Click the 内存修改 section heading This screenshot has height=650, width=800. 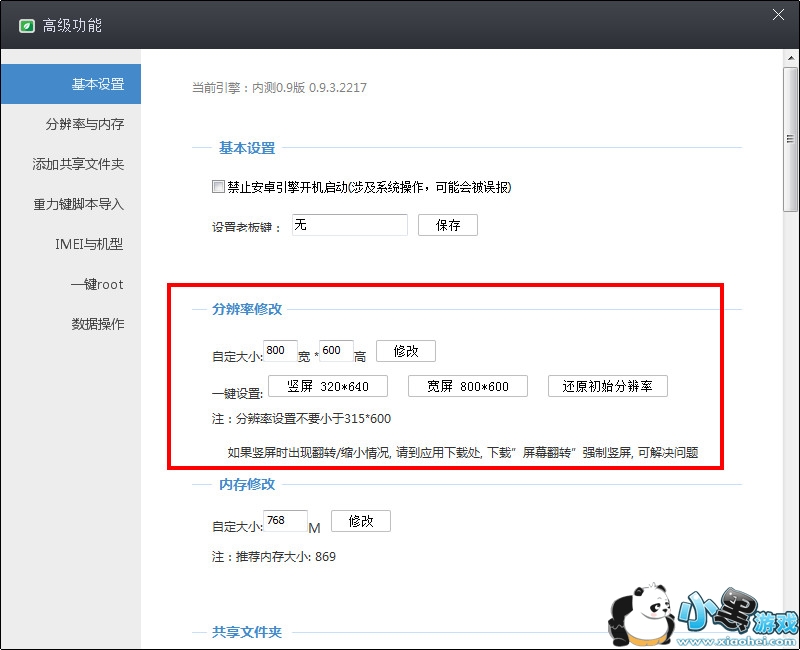click(x=247, y=484)
